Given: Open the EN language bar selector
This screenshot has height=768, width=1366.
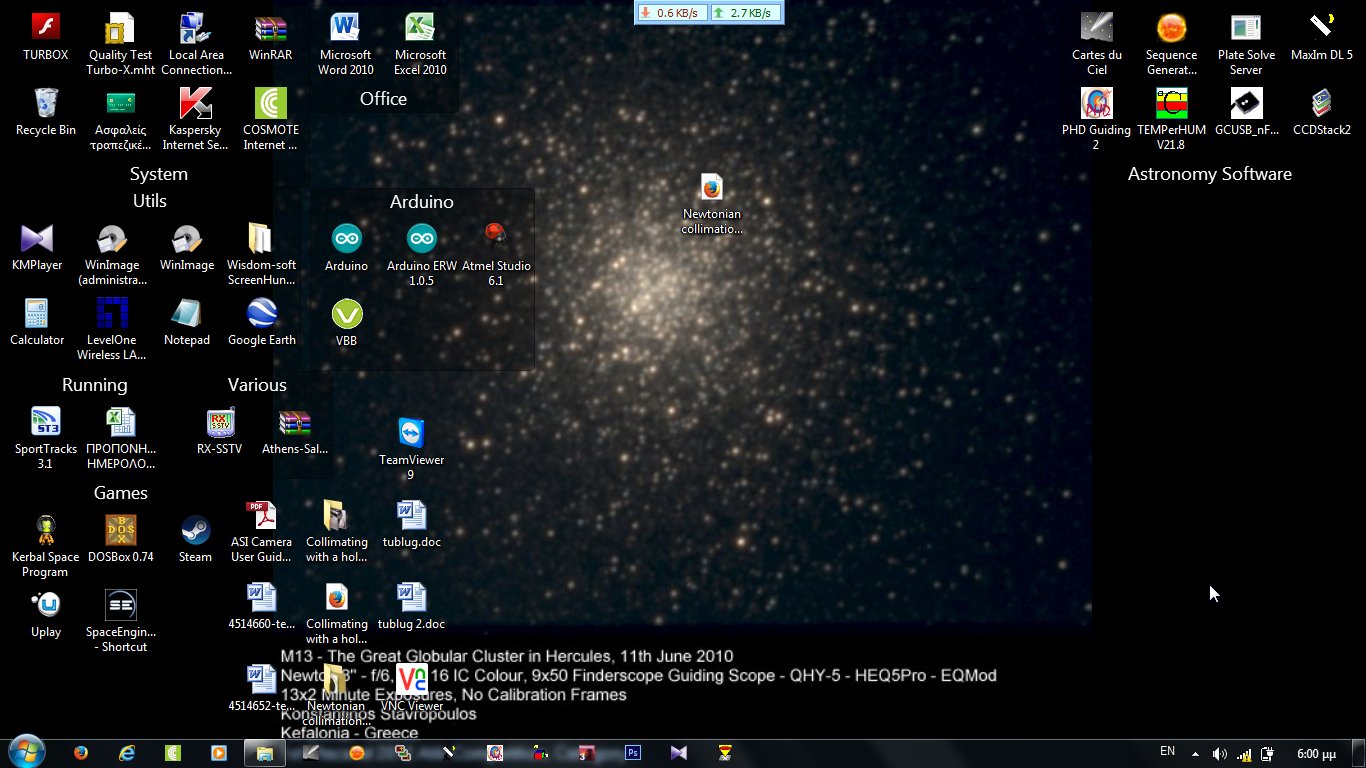Looking at the screenshot, I should pyautogui.click(x=1167, y=752).
